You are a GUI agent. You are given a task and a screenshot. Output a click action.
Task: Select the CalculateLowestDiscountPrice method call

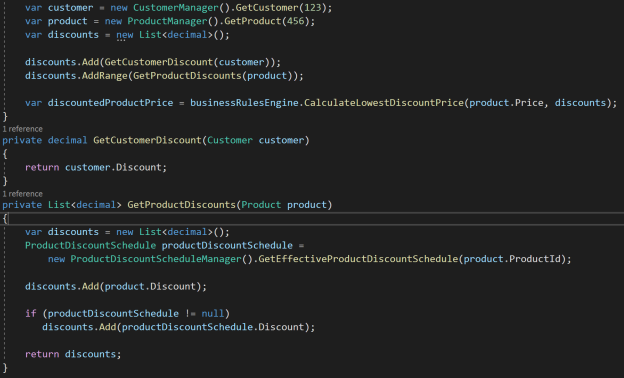point(384,103)
